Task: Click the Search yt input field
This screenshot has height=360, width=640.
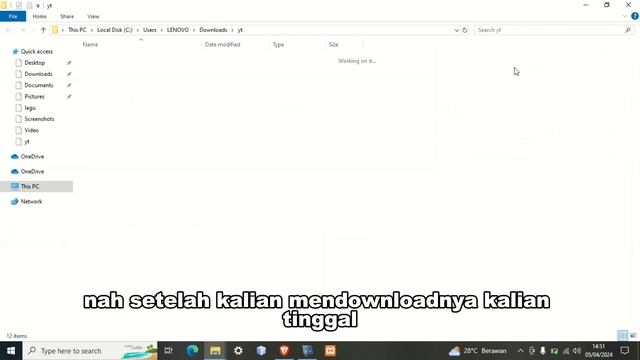Action: [549, 30]
